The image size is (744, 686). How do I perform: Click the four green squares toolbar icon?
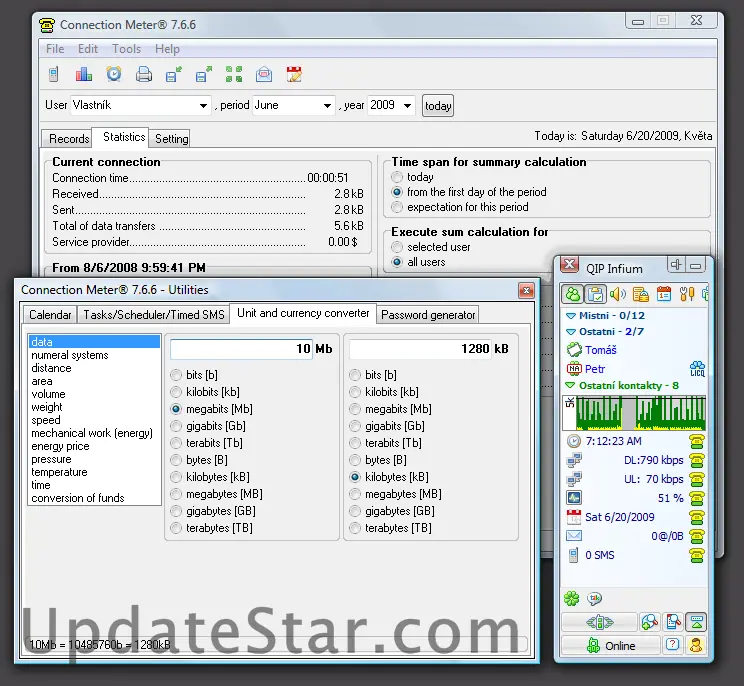point(234,74)
